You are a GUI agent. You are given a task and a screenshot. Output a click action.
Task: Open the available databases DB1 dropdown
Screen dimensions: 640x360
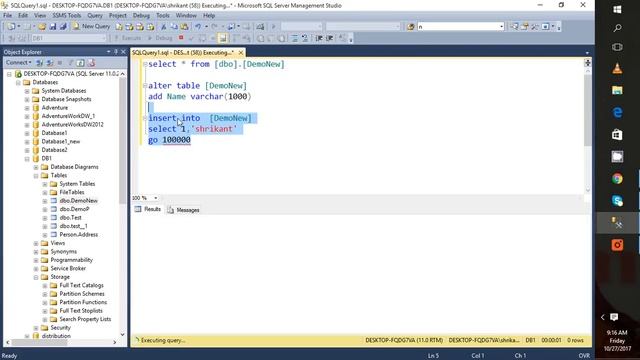point(104,38)
